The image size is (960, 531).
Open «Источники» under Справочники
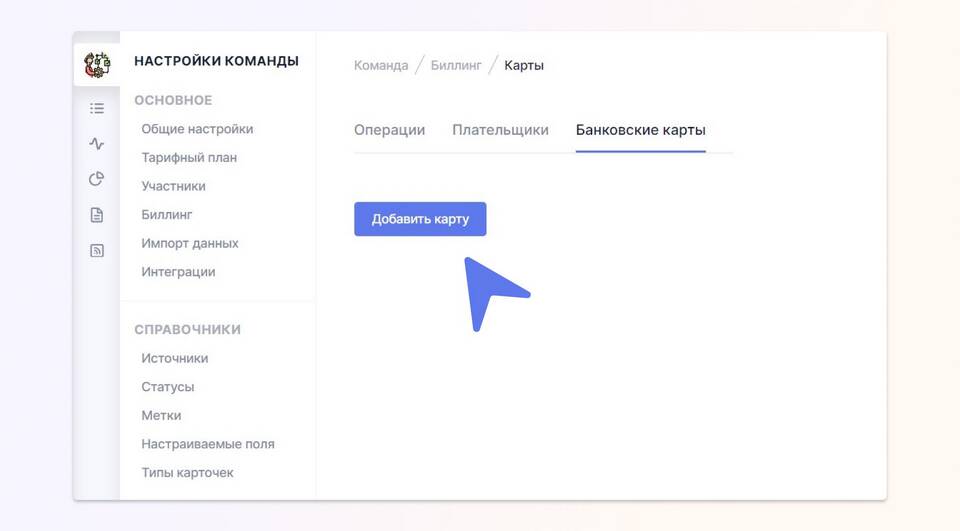174,358
